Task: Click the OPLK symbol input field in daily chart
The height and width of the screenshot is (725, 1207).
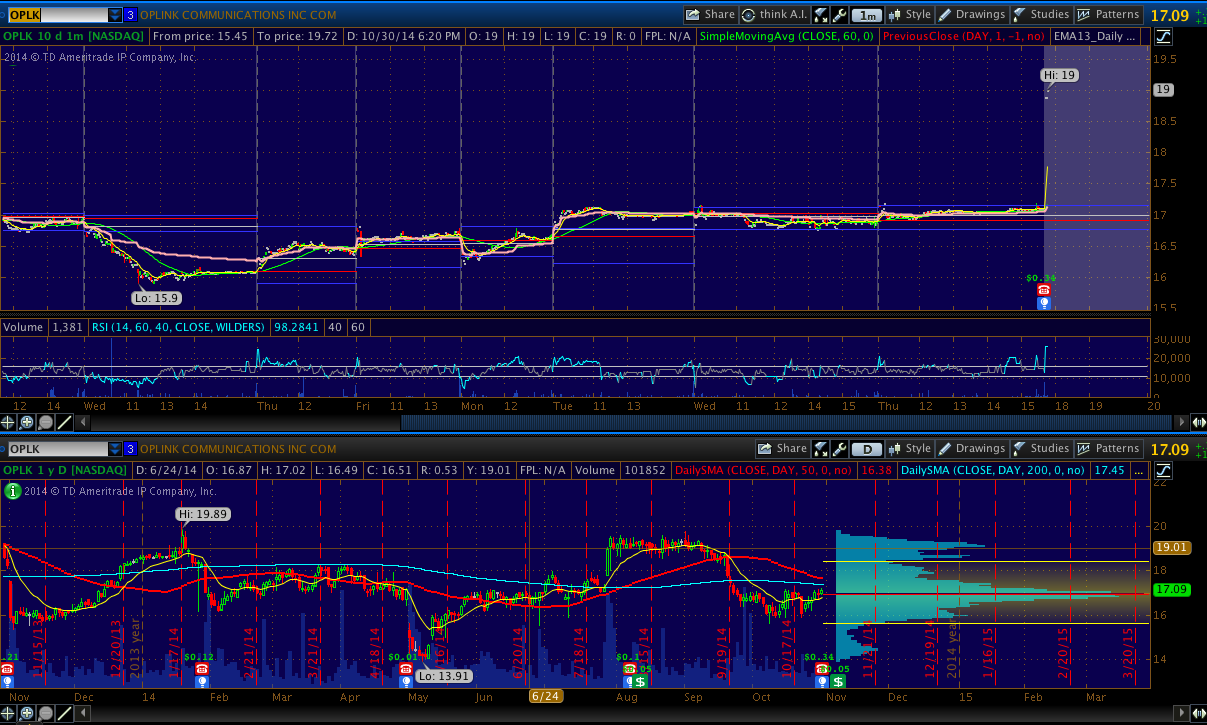Action: pos(56,449)
